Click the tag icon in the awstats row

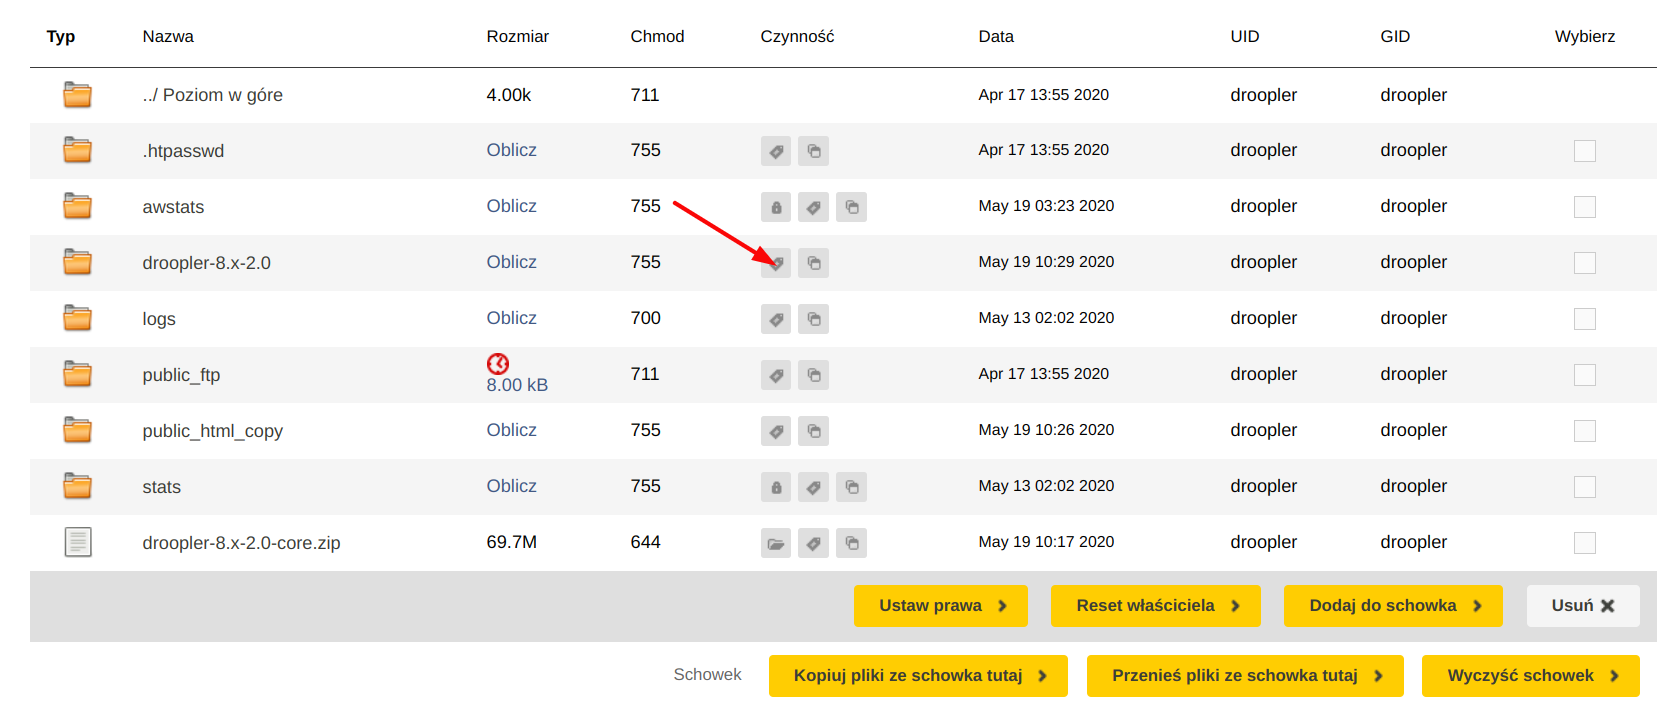(814, 207)
